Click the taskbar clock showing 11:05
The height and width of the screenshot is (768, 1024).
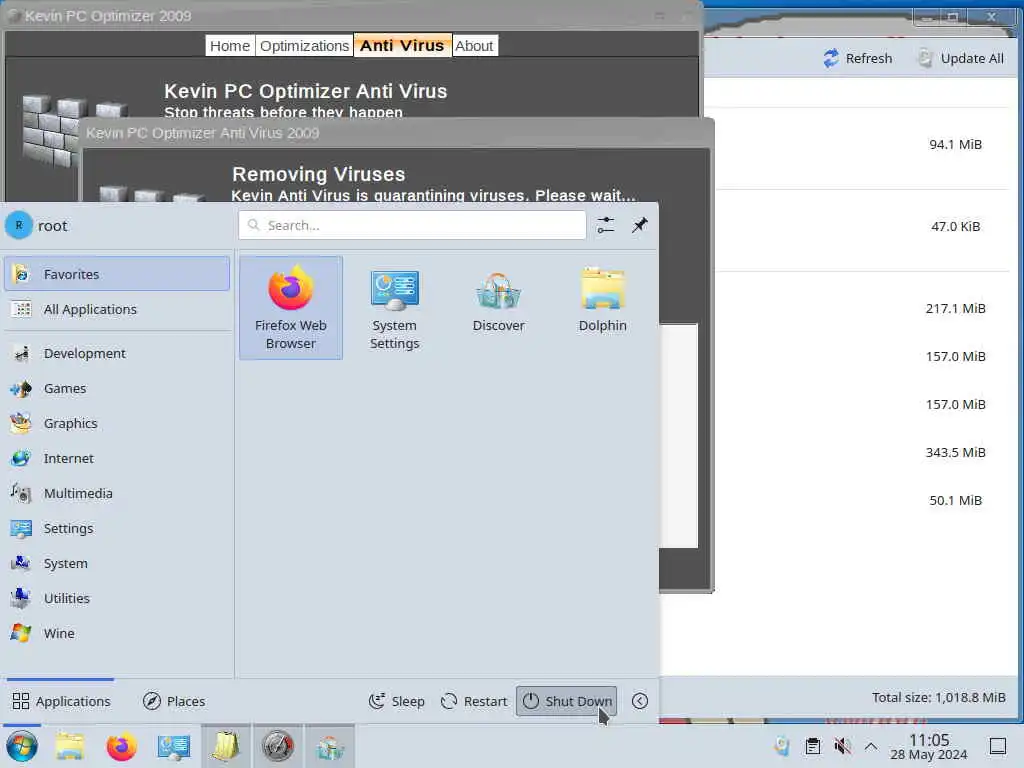coord(929,746)
